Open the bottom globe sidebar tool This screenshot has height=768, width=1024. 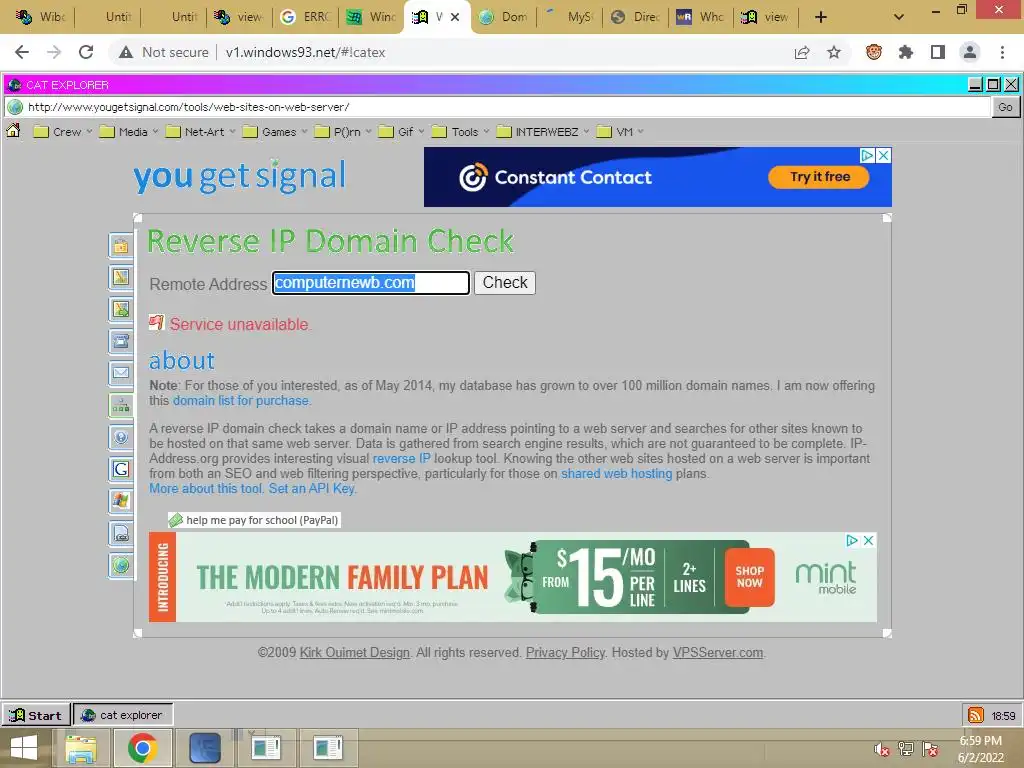[x=121, y=565]
